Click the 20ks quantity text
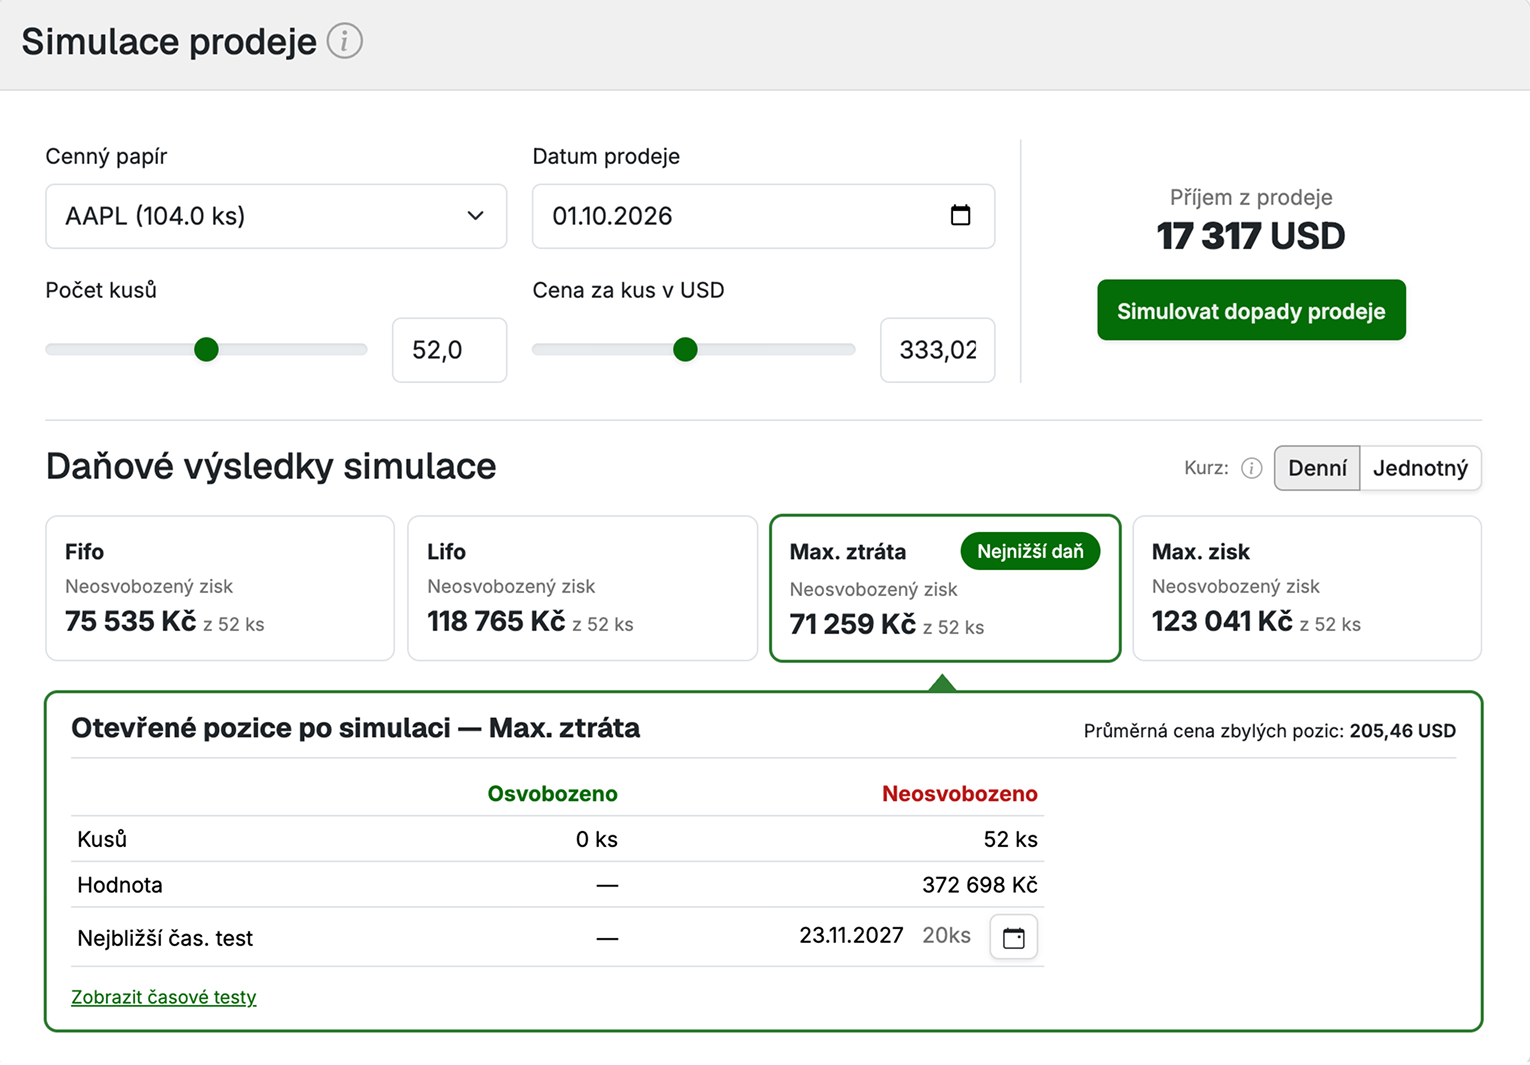 (946, 935)
